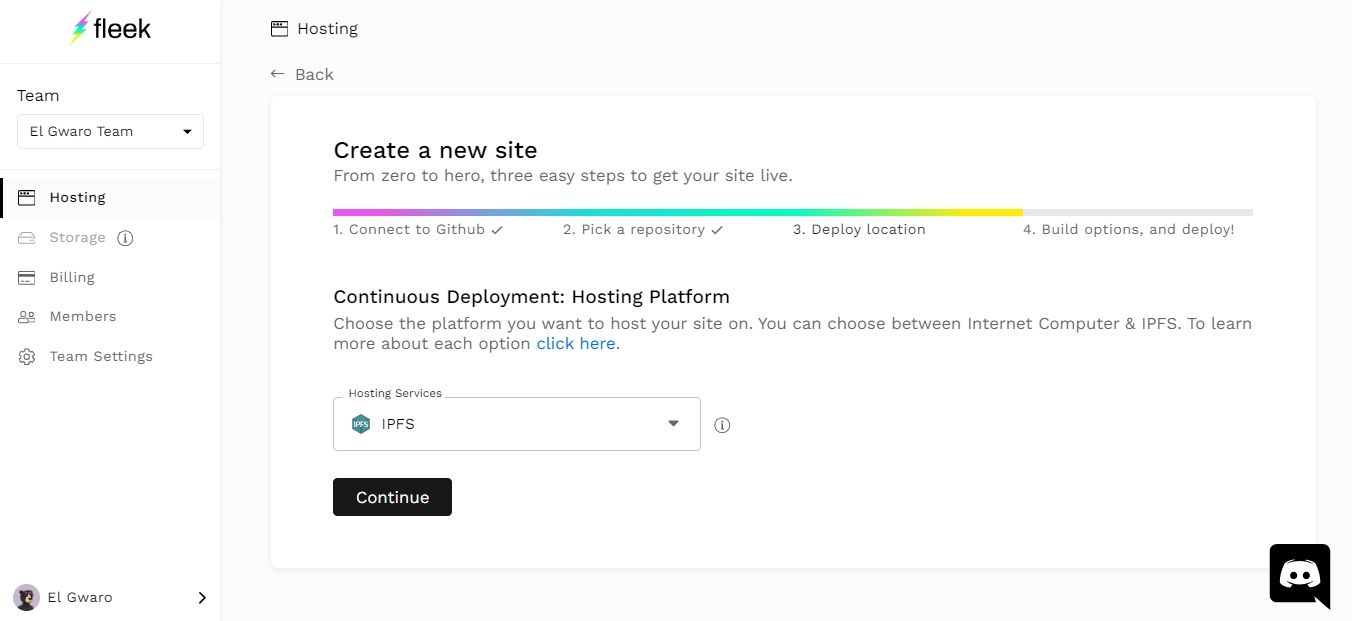Click the info icon next to Storage
1352x621 pixels.
(125, 238)
